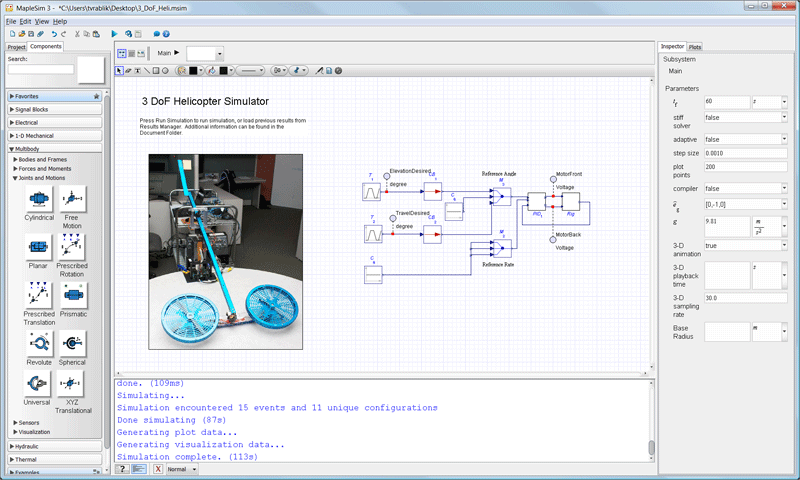Image resolution: width=800 pixels, height=480 pixels.
Task: Open the View menu
Action: point(41,21)
